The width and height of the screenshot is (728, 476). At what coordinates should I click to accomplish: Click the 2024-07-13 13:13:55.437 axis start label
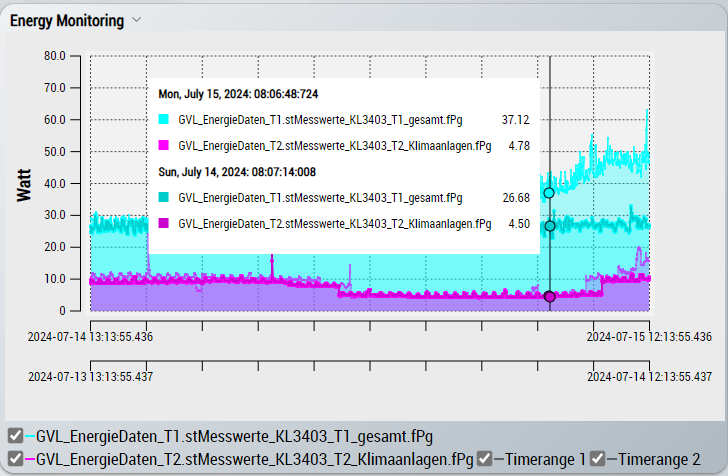point(91,377)
